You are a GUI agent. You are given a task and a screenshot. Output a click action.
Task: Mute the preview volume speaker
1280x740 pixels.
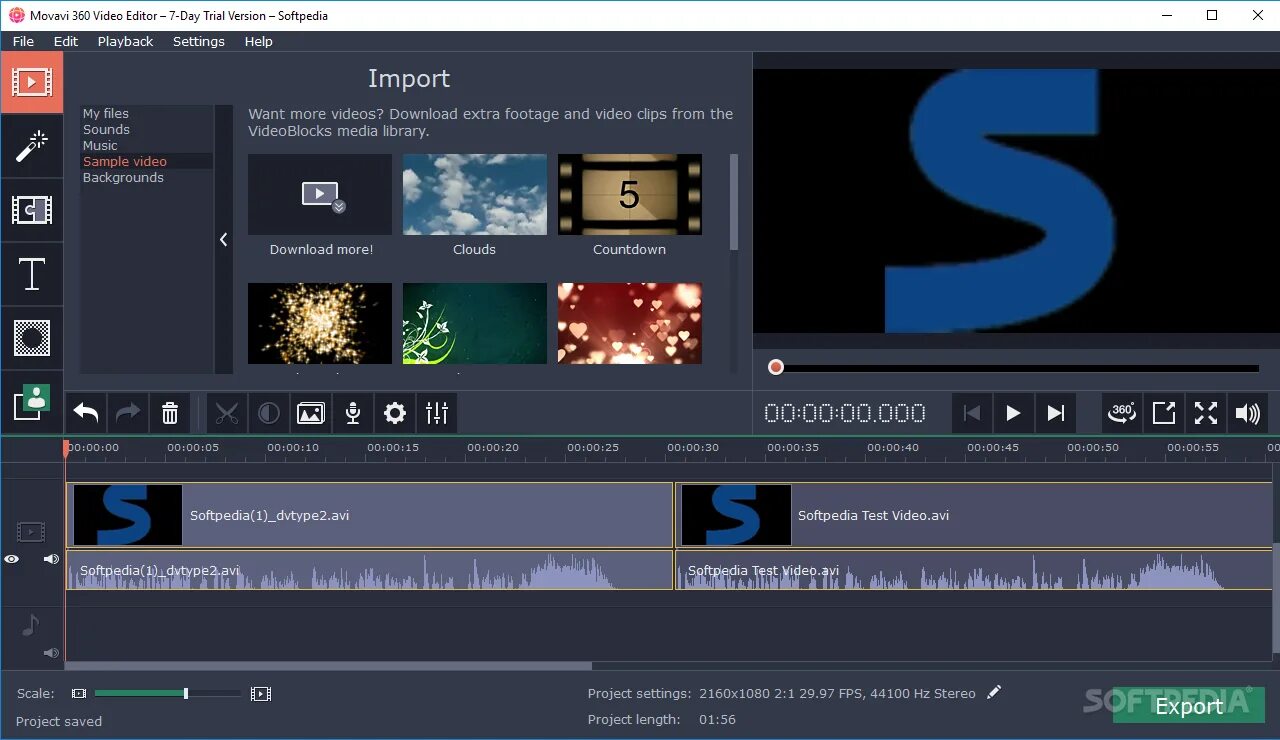click(x=1248, y=413)
